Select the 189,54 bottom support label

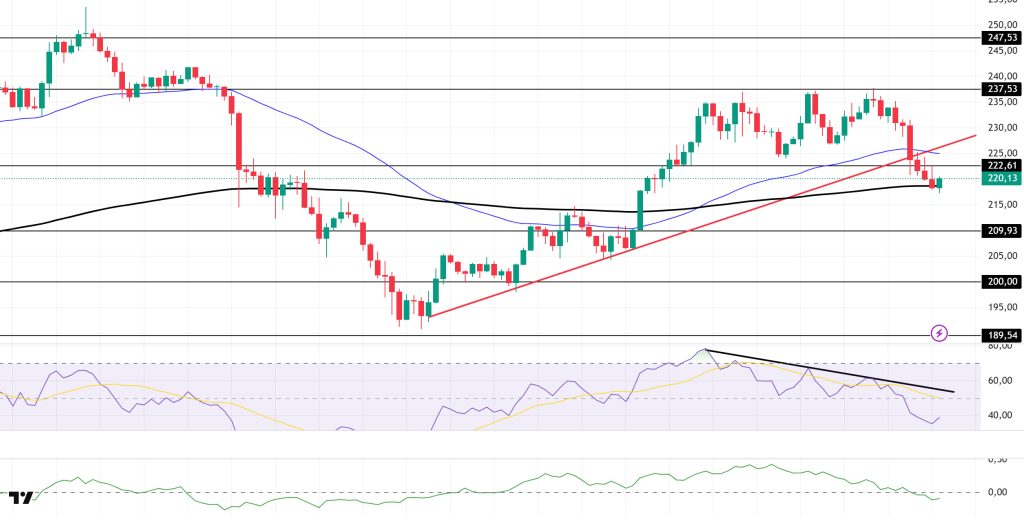point(1000,336)
